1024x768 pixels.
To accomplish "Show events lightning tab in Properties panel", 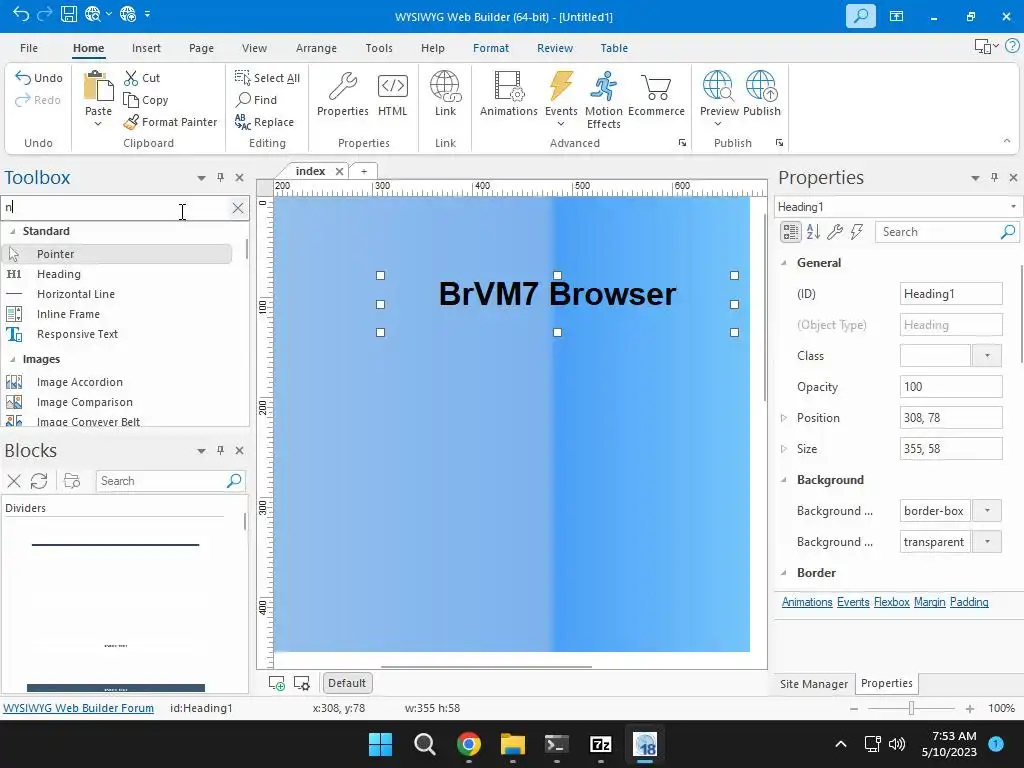I will [x=857, y=232].
